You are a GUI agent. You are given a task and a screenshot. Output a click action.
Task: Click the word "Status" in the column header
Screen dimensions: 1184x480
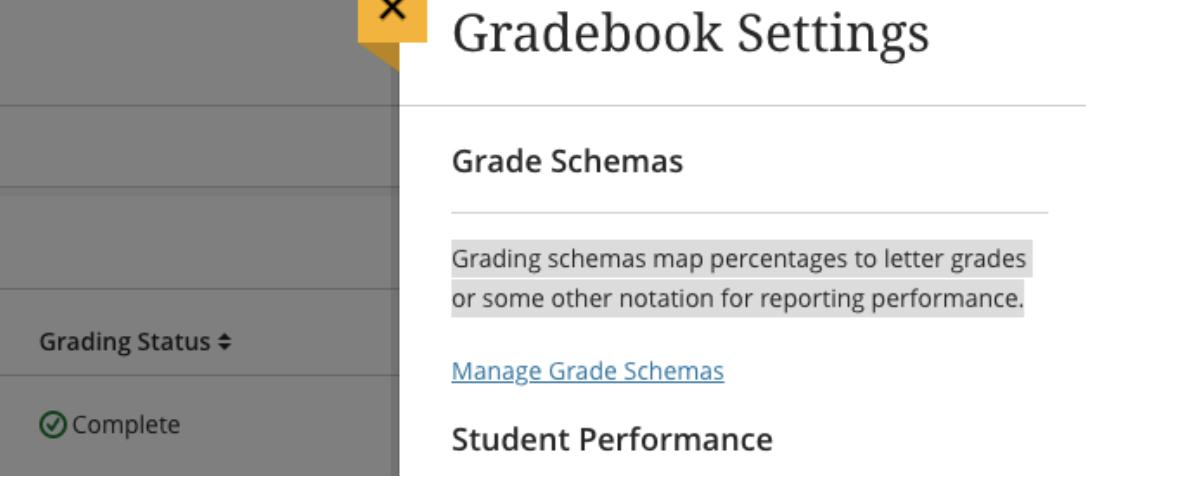click(x=174, y=342)
